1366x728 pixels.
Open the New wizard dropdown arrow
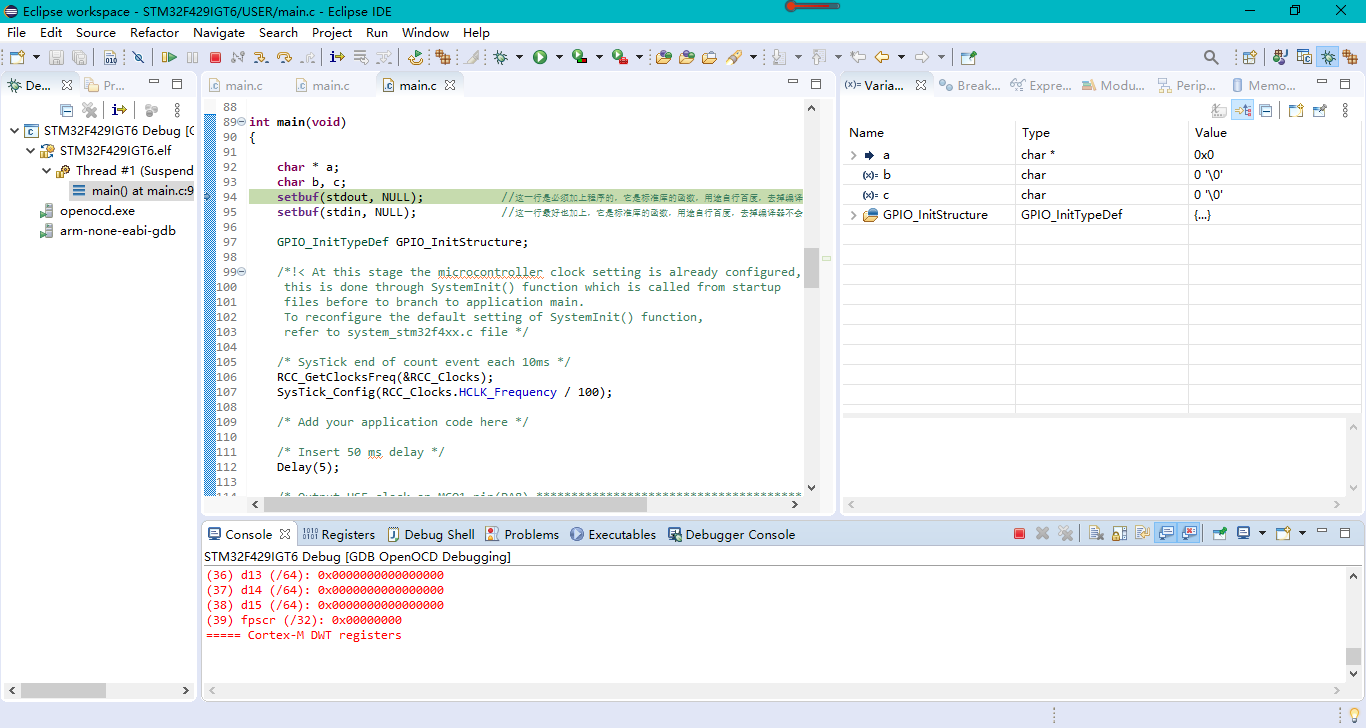click(37, 57)
